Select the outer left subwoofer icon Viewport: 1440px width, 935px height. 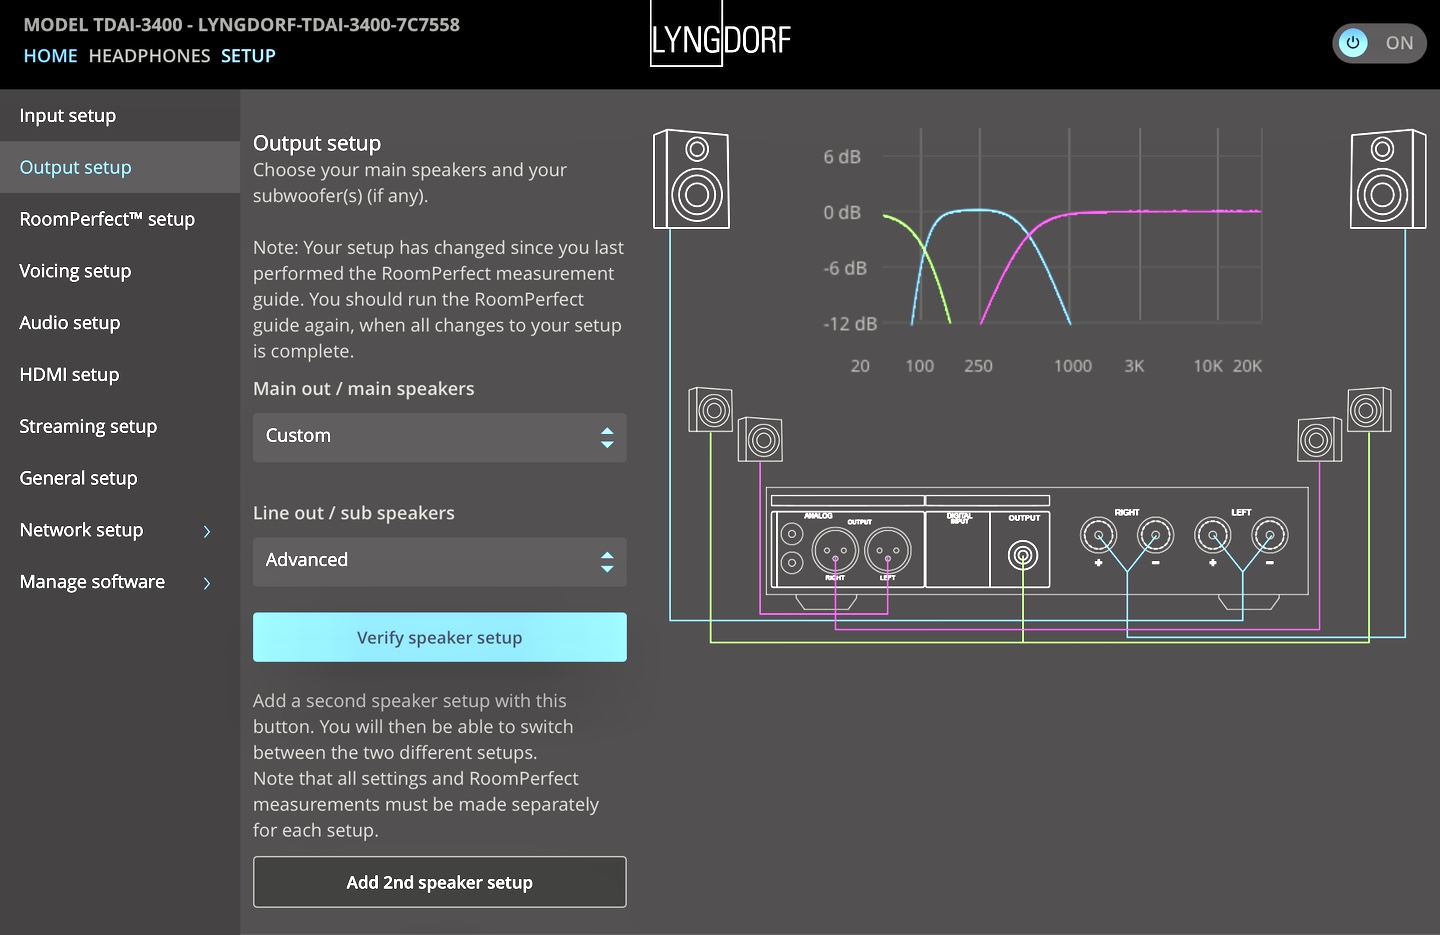tap(711, 410)
